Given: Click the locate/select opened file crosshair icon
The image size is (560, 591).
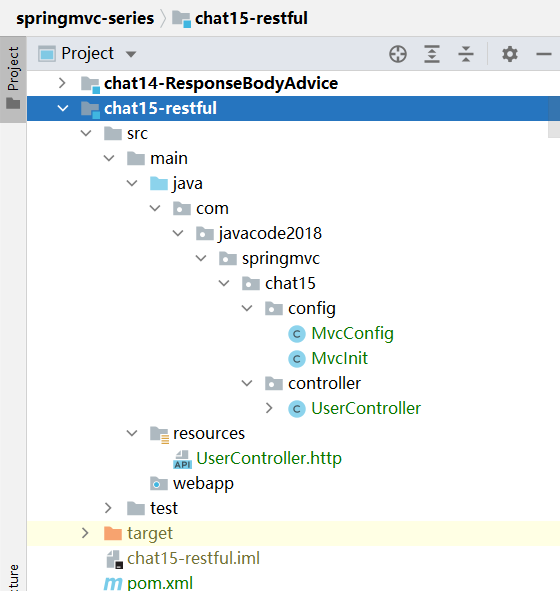Looking at the screenshot, I should (x=398, y=54).
